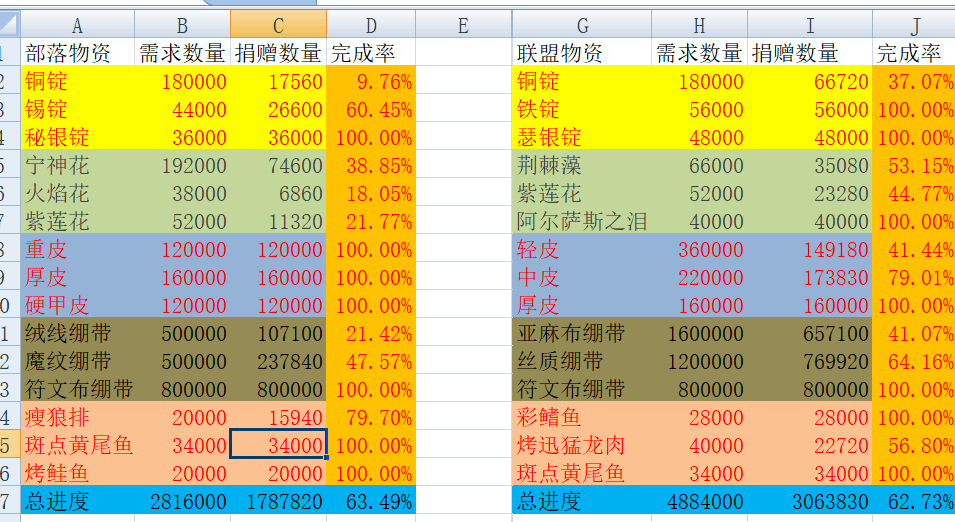Click the 亚麻布绷带 cell
Image resolution: width=955 pixels, height=522 pixels.
point(582,333)
